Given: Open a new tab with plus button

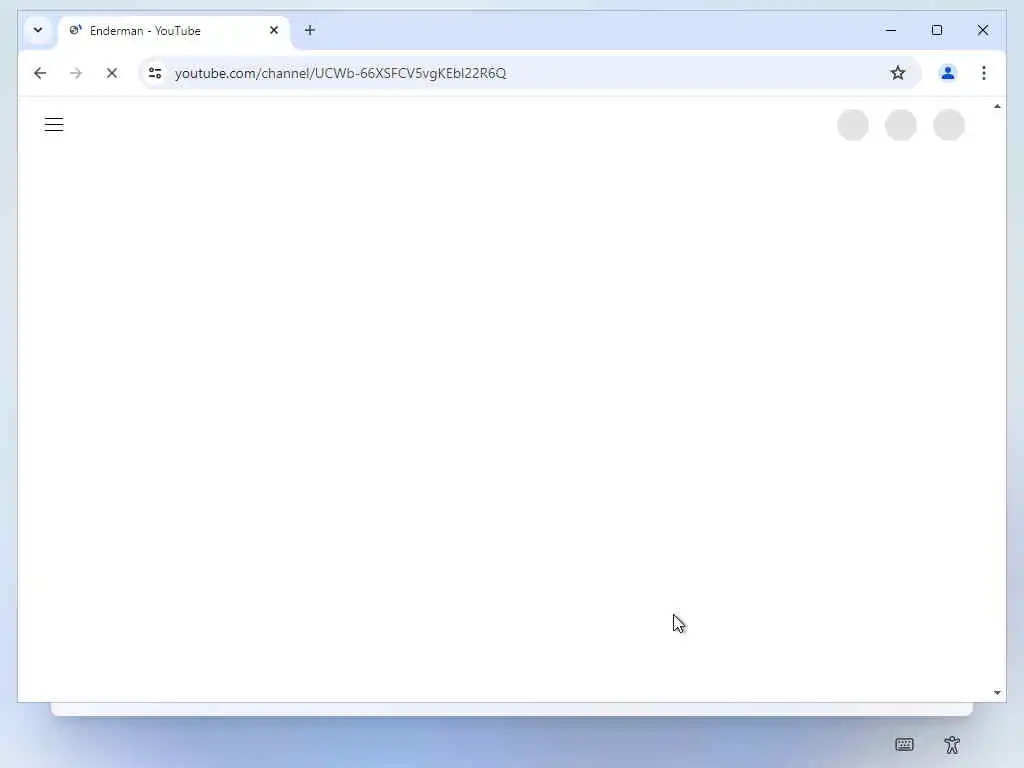Looking at the screenshot, I should [x=310, y=30].
